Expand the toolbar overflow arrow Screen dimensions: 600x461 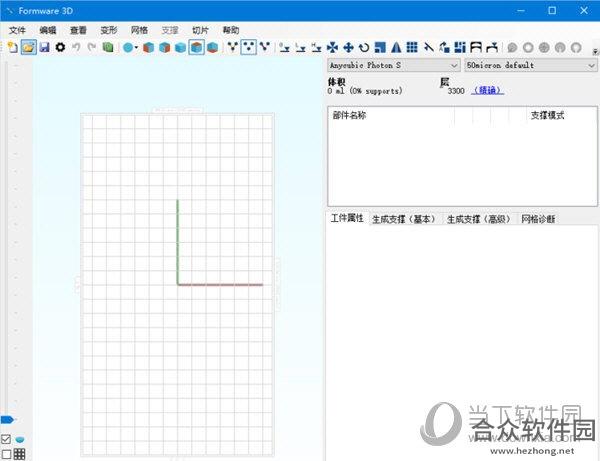click(x=595, y=51)
